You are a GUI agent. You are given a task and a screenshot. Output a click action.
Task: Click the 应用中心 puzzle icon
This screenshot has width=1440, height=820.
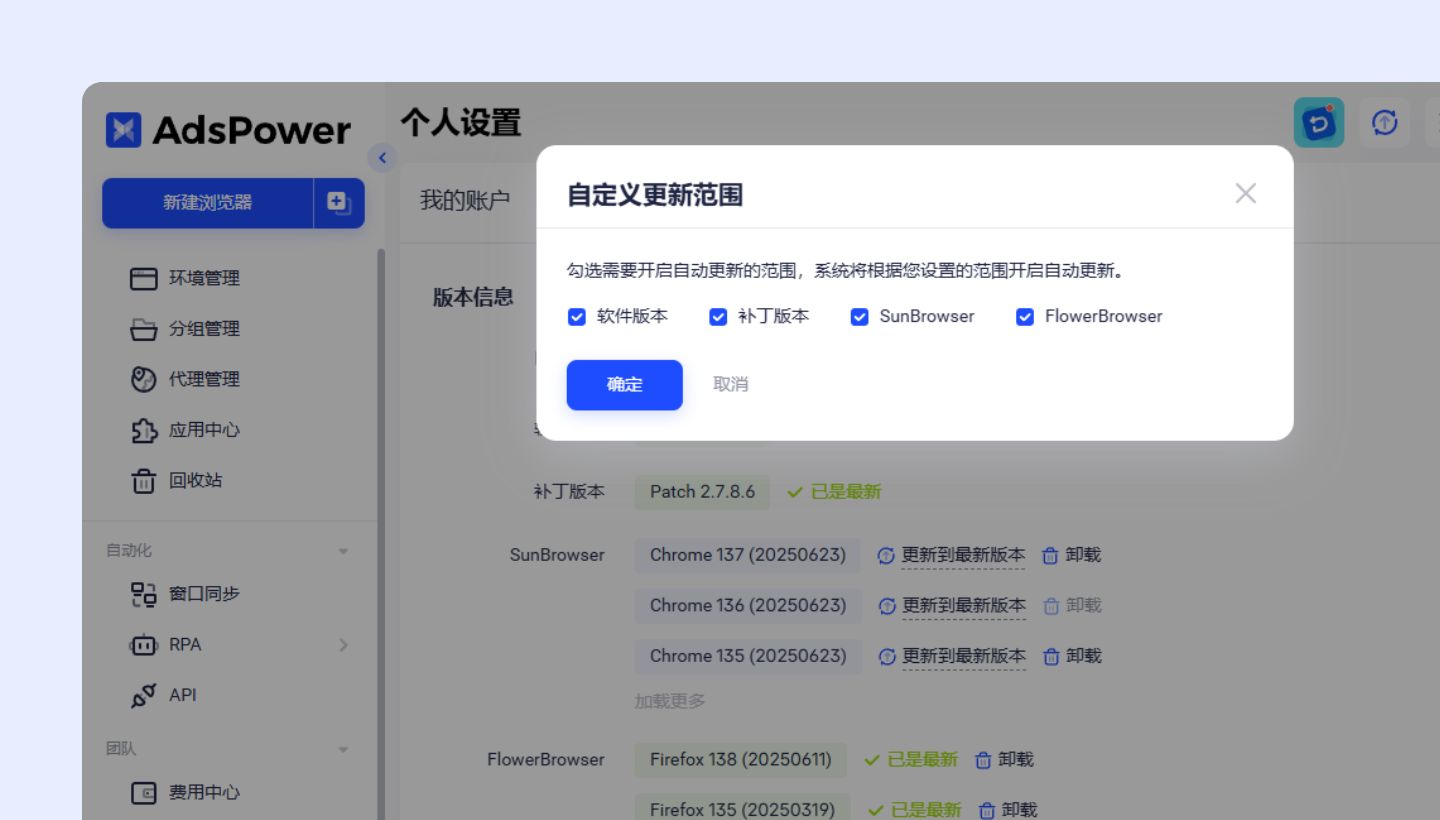(144, 431)
